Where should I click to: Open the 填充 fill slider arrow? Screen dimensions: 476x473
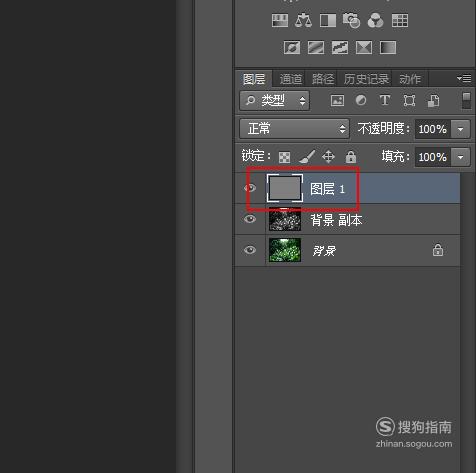point(460,157)
